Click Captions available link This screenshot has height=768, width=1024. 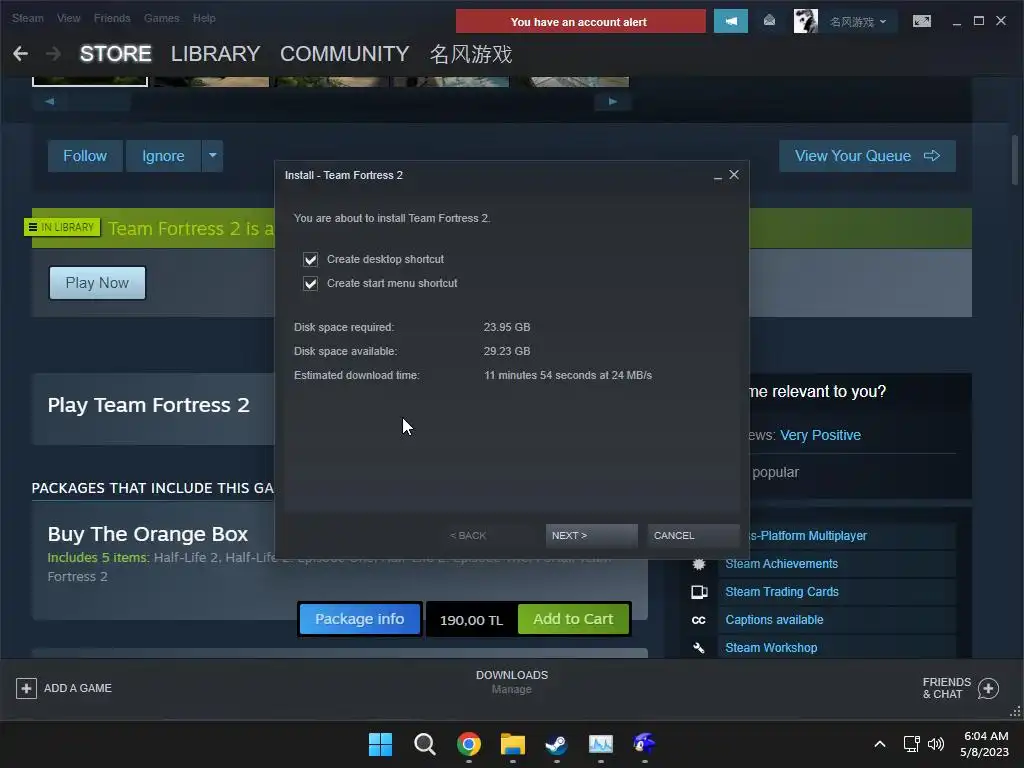pos(774,620)
